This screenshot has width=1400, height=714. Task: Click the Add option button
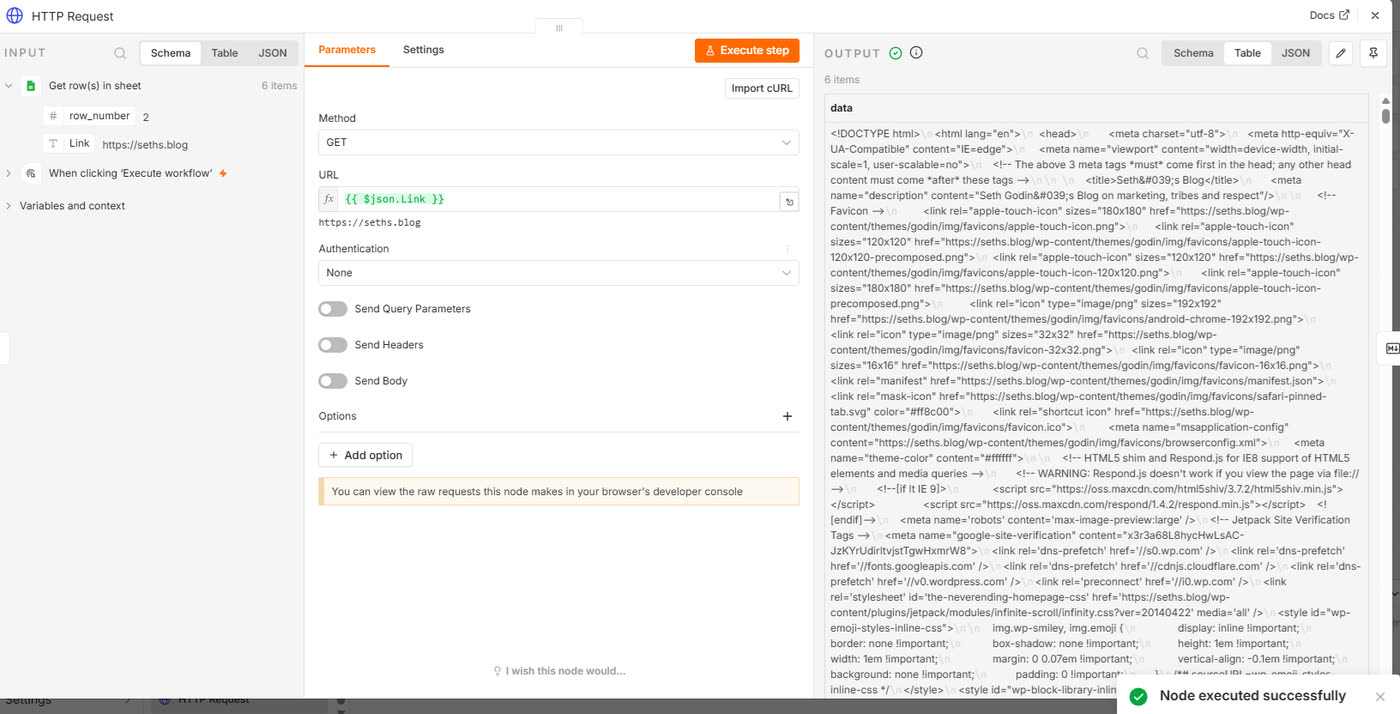pos(365,455)
